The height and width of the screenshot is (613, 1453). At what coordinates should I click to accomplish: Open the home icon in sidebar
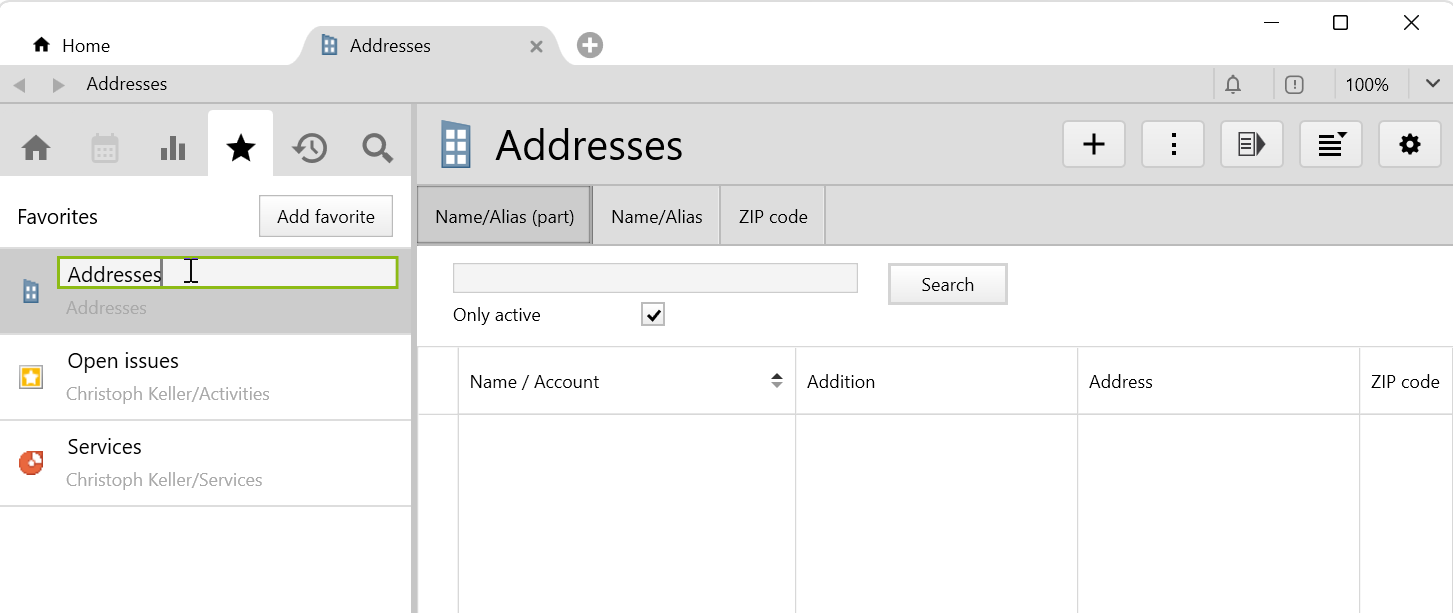coord(36,148)
